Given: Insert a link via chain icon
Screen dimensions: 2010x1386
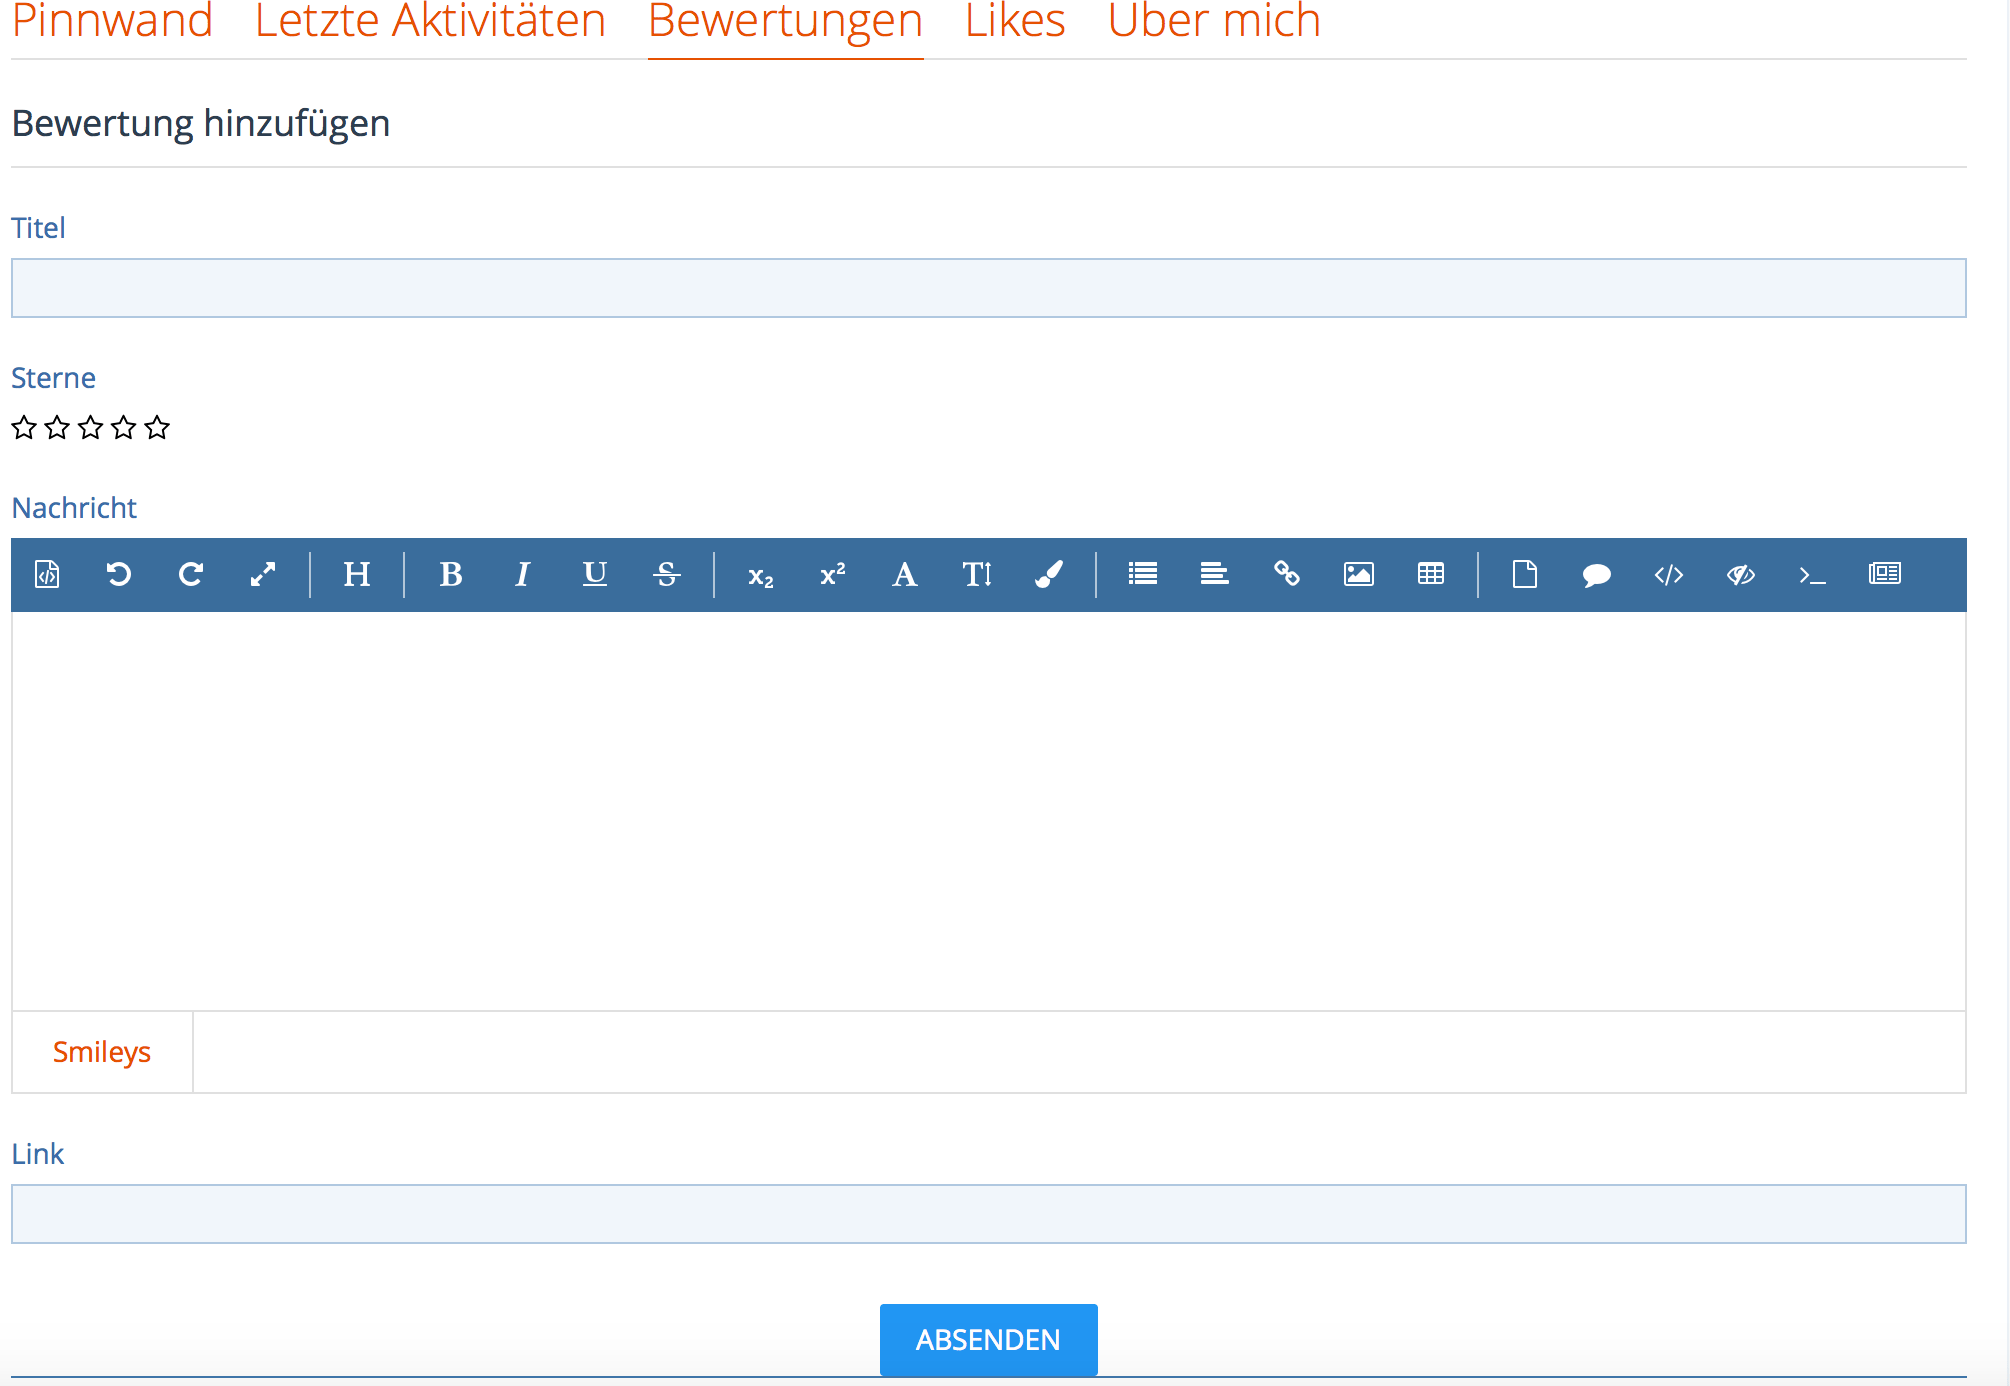Looking at the screenshot, I should click(x=1287, y=574).
